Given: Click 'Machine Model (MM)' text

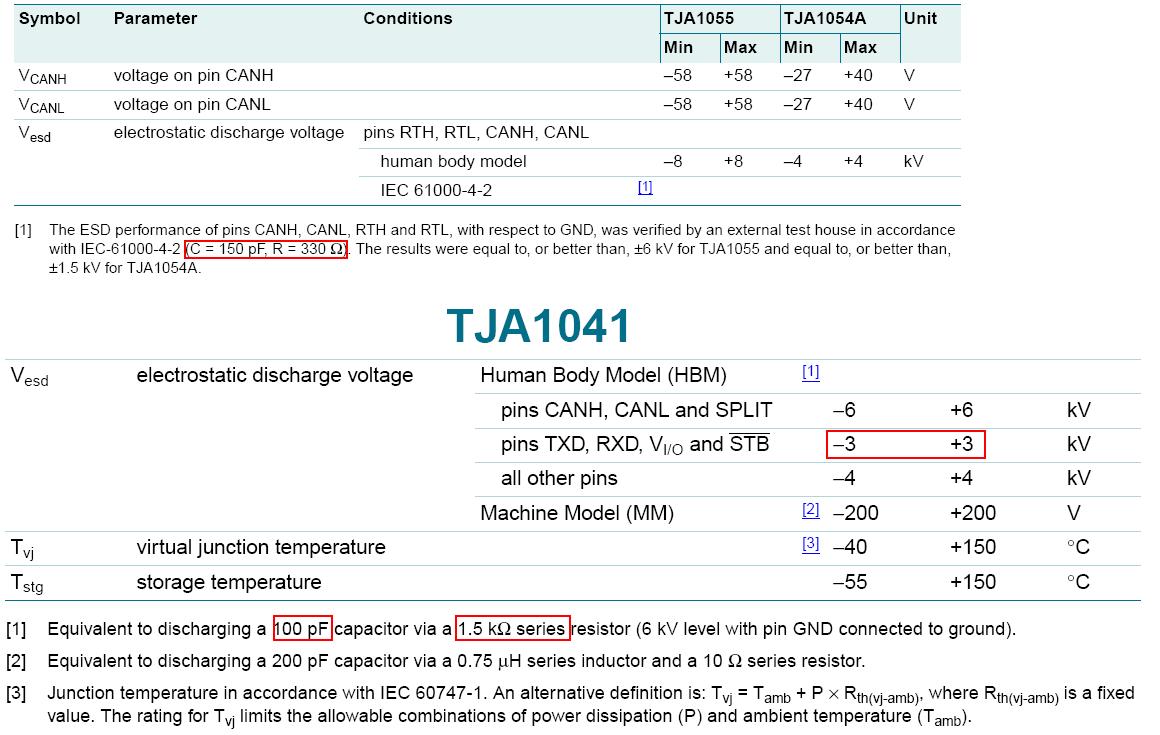Looking at the screenshot, I should coord(577,513).
